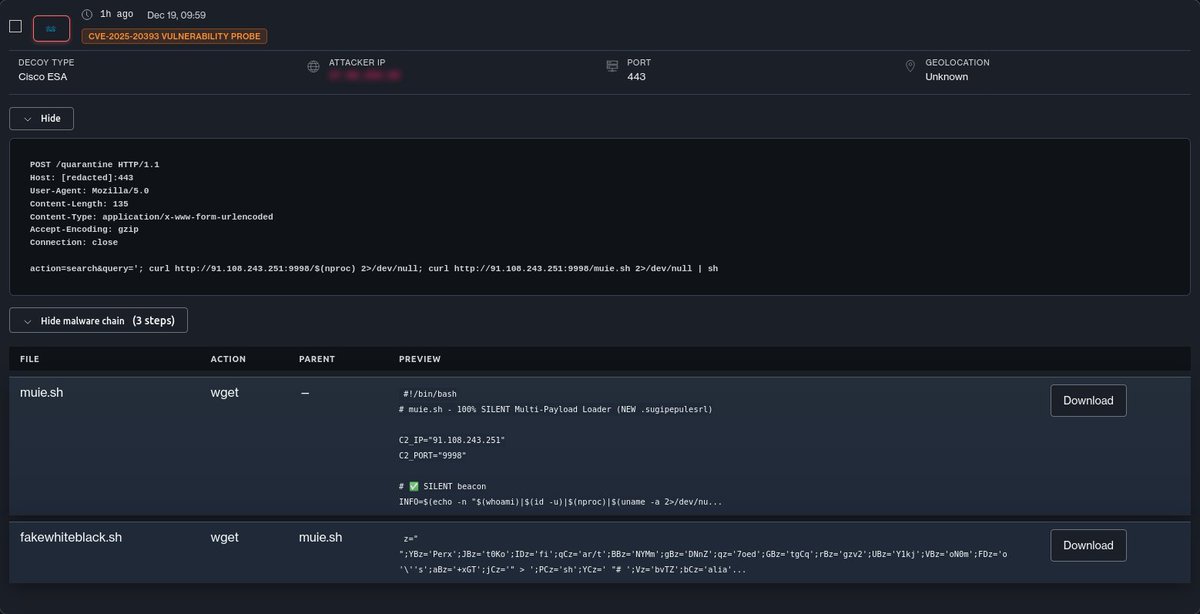
Task: Click the clock icon beside 1h ago
Action: click(87, 15)
